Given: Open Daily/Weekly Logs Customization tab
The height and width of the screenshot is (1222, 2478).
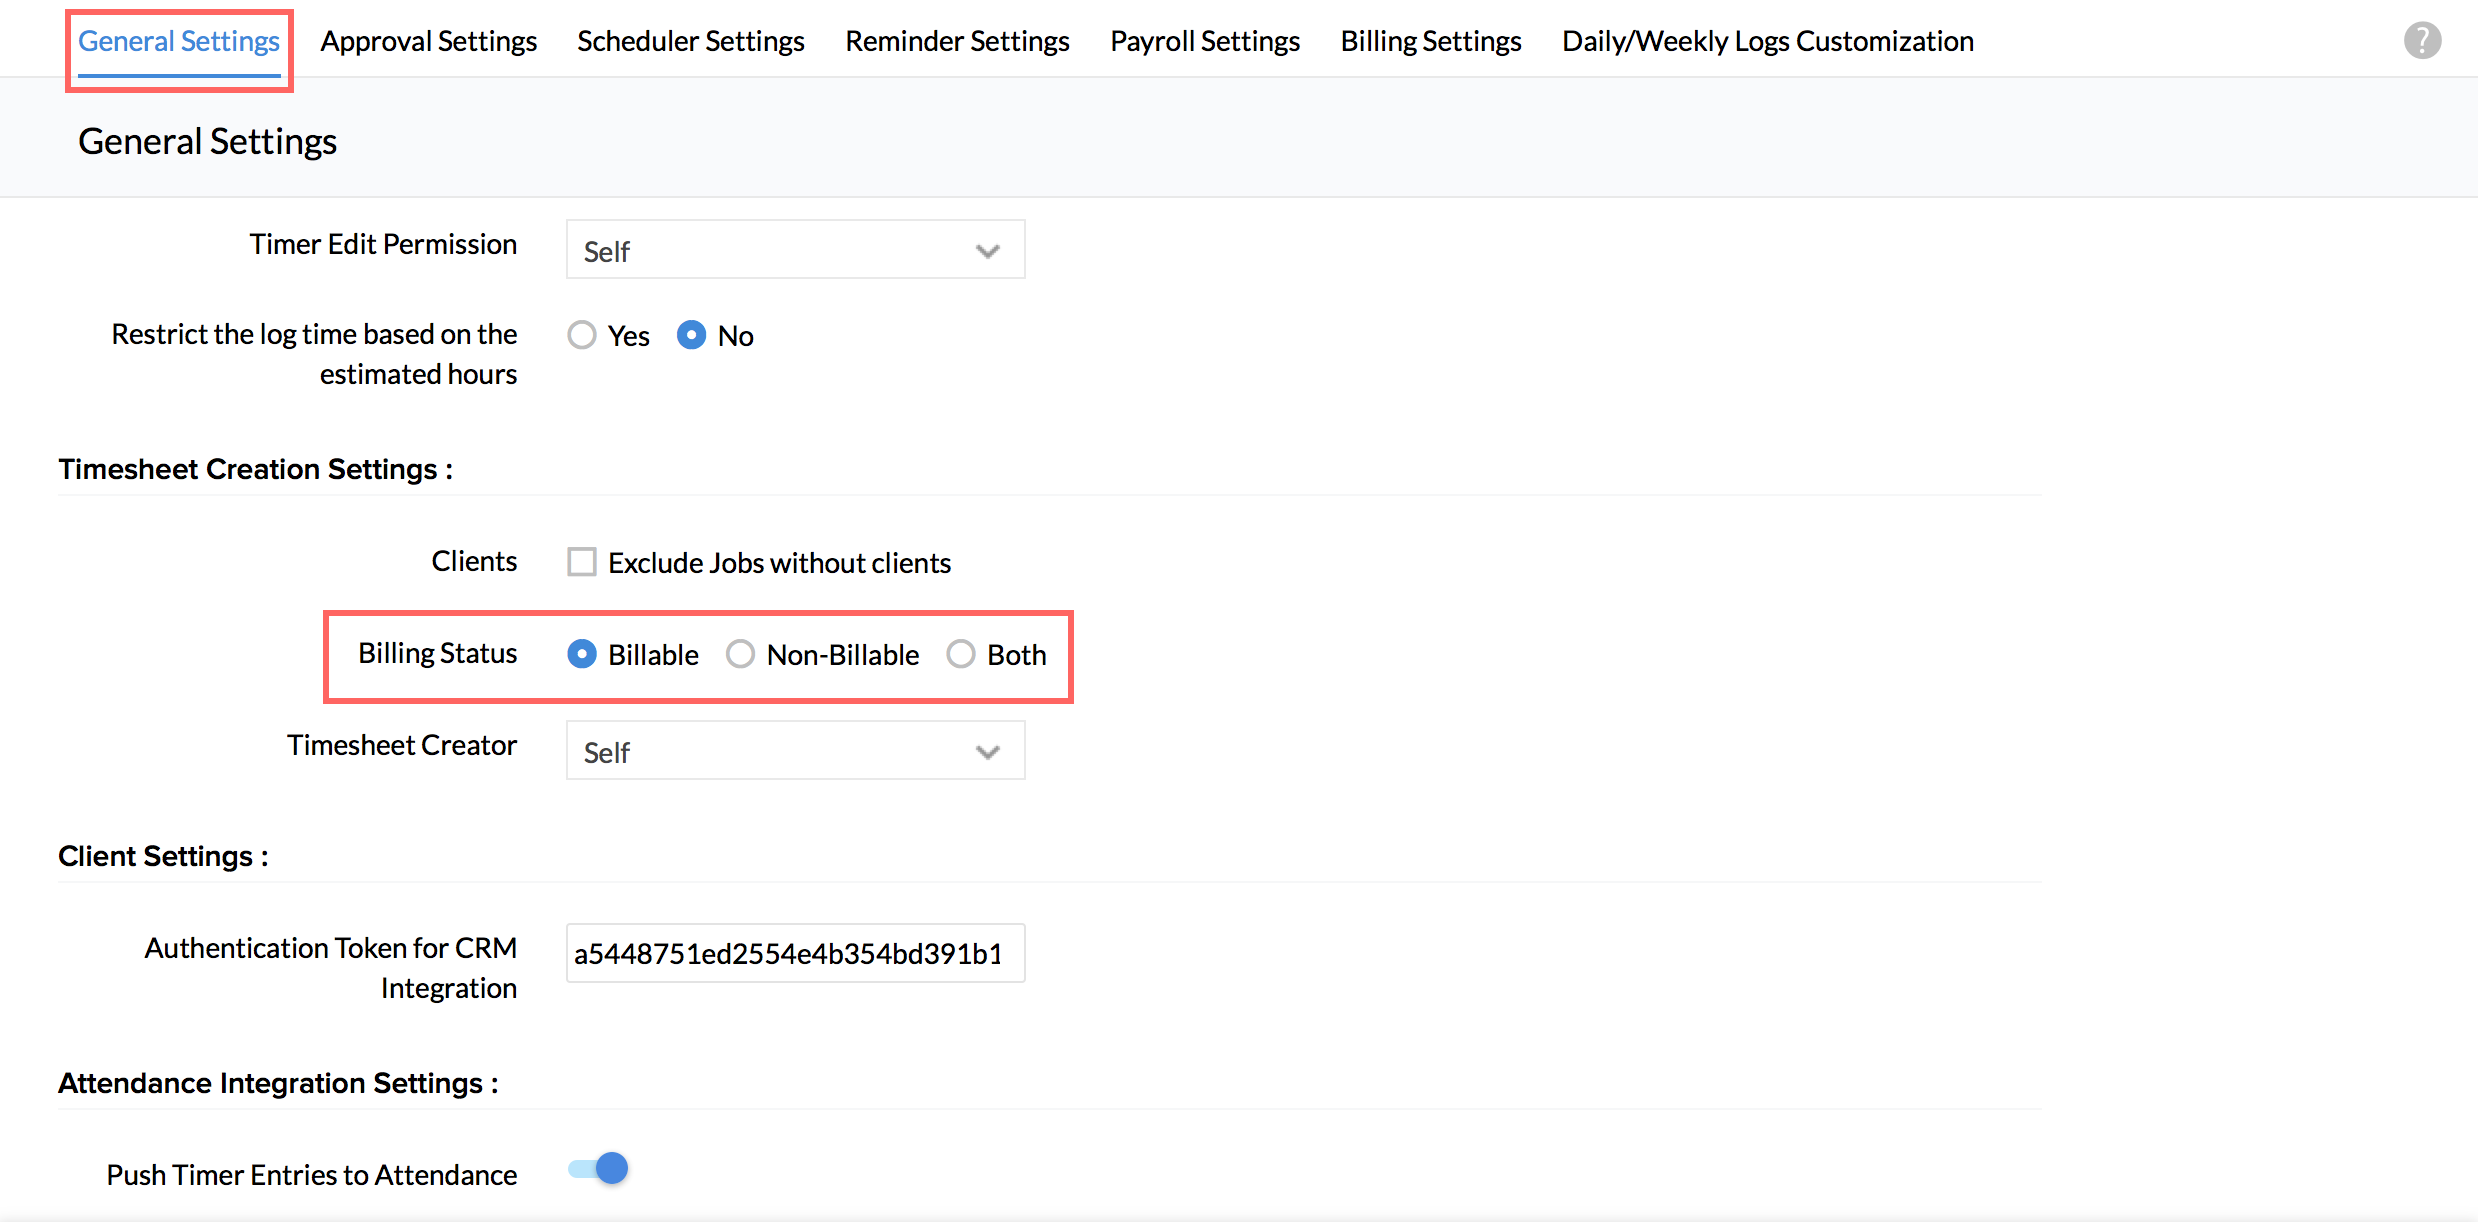Looking at the screenshot, I should 1767,41.
